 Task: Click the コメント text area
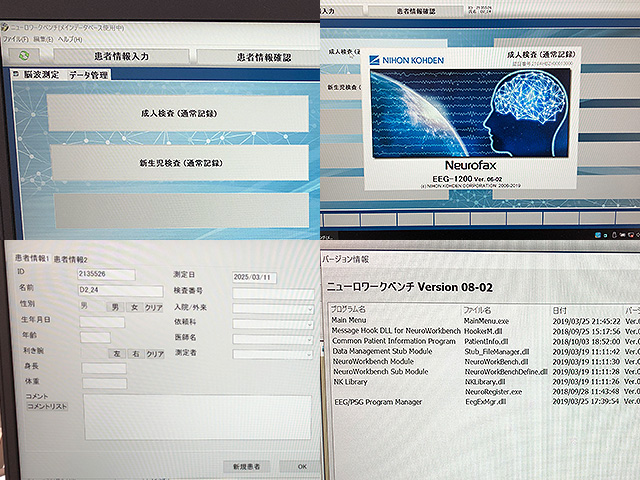tap(198, 417)
